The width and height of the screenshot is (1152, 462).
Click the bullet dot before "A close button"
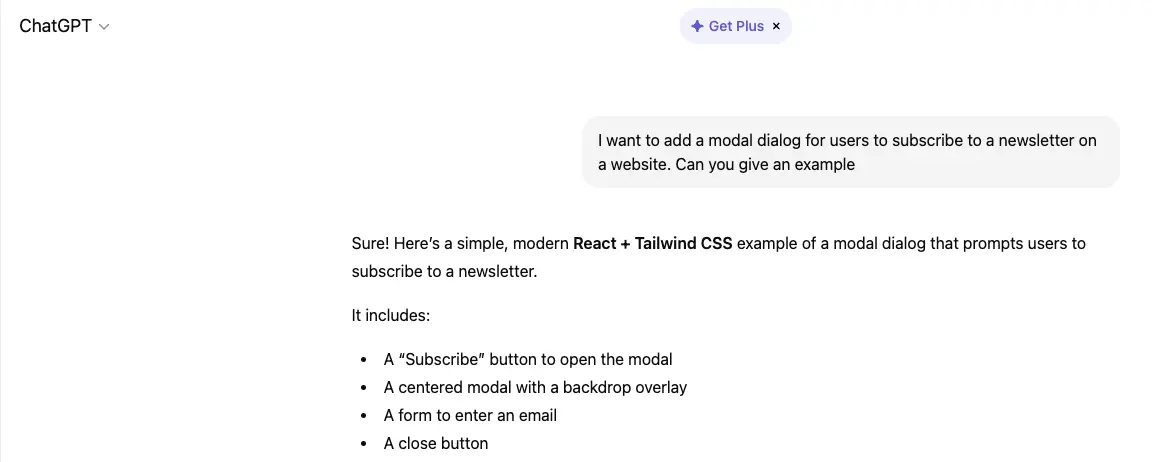[x=363, y=444]
